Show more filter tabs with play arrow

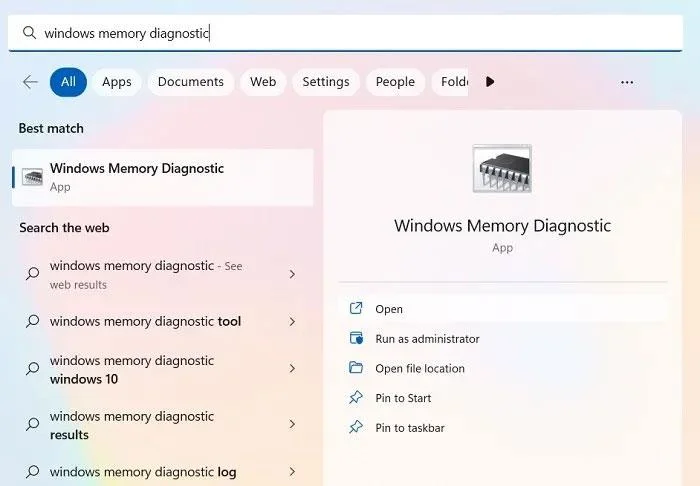pyautogui.click(x=490, y=82)
